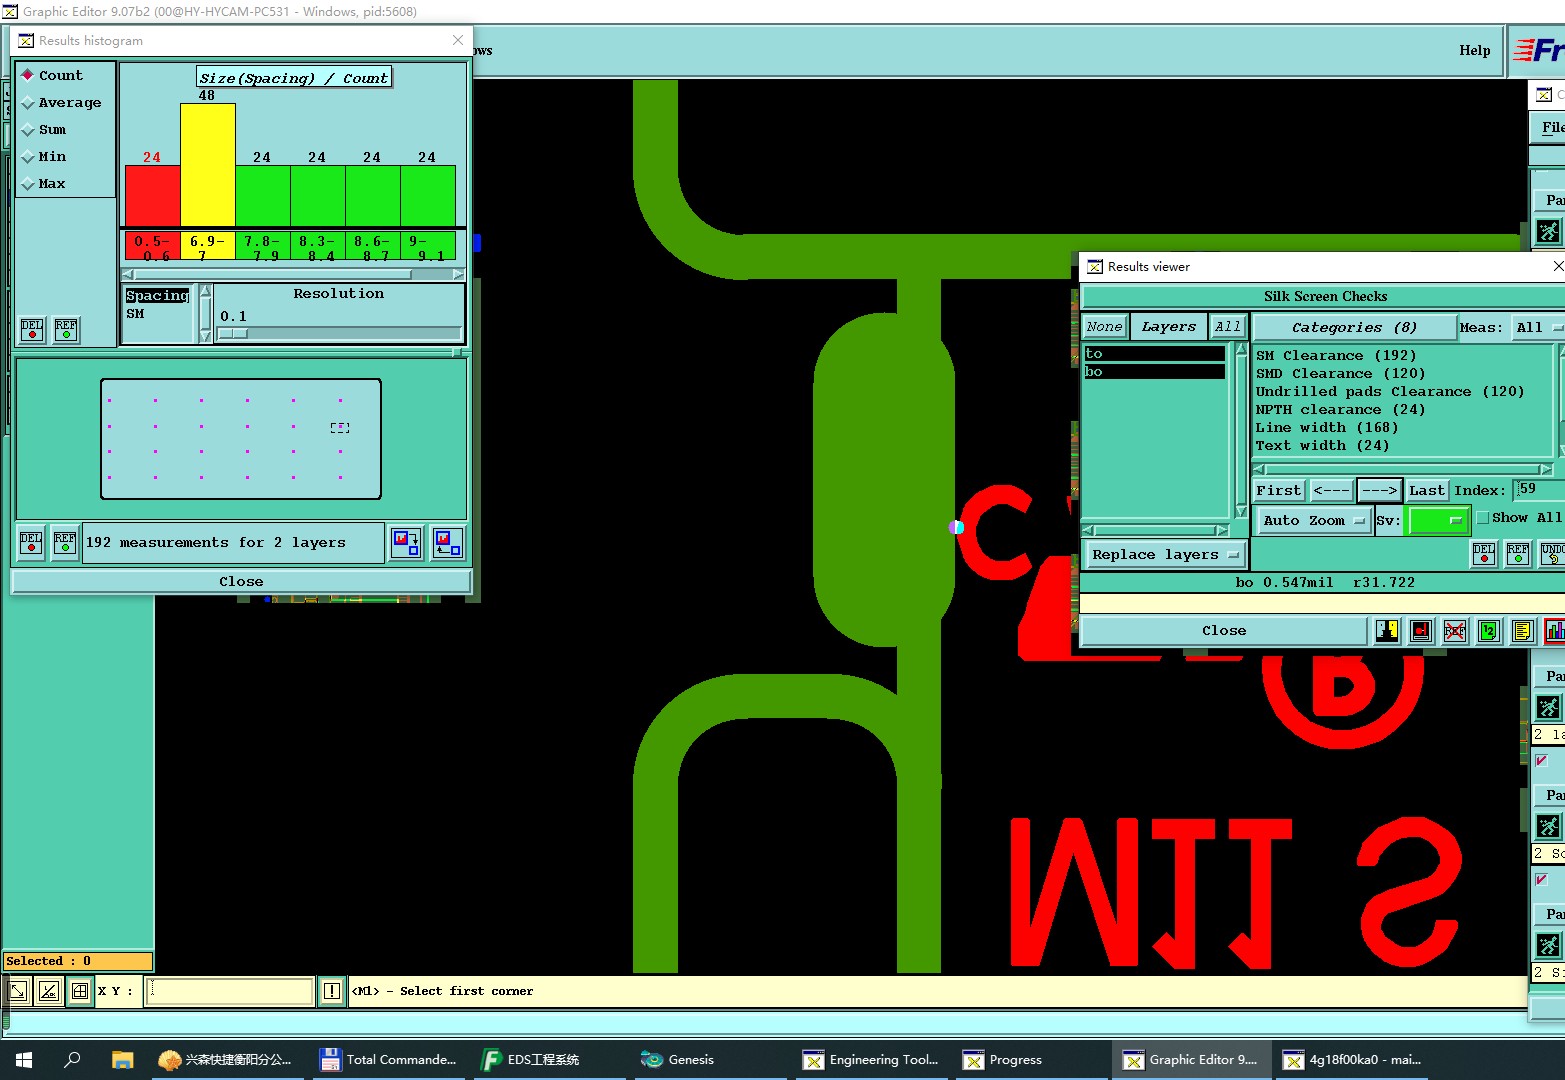Viewport: 1565px width, 1080px height.
Task: Switch to Total Commander on taskbar
Action: pyautogui.click(x=389, y=1060)
